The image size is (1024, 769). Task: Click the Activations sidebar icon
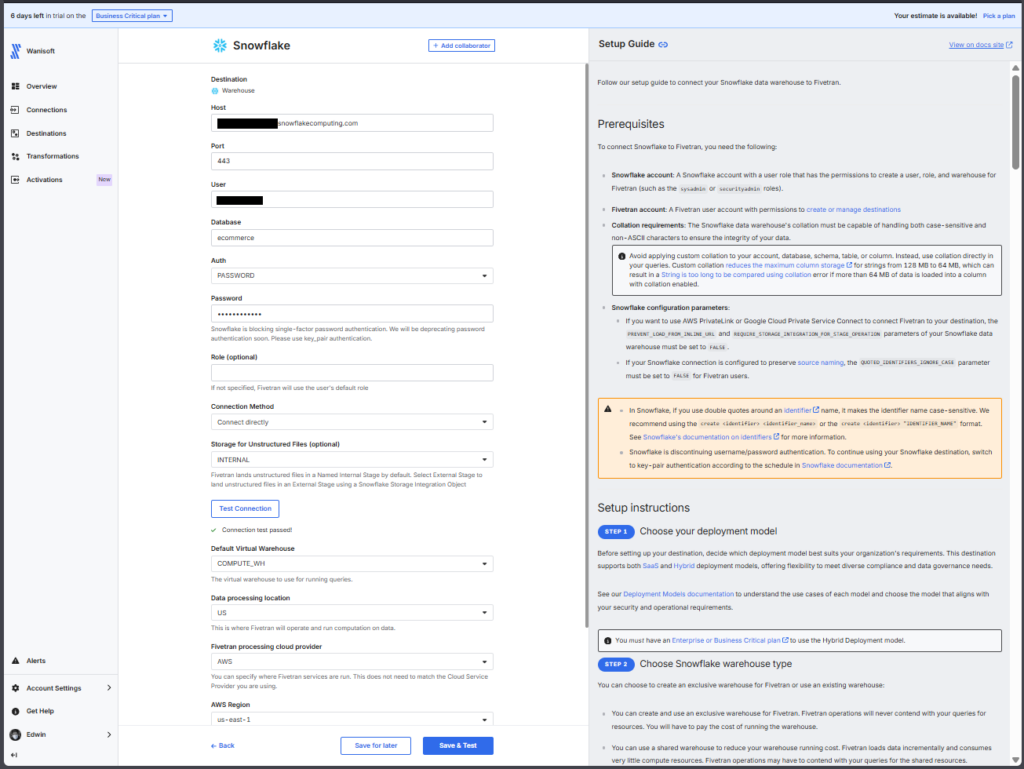tap(15, 180)
